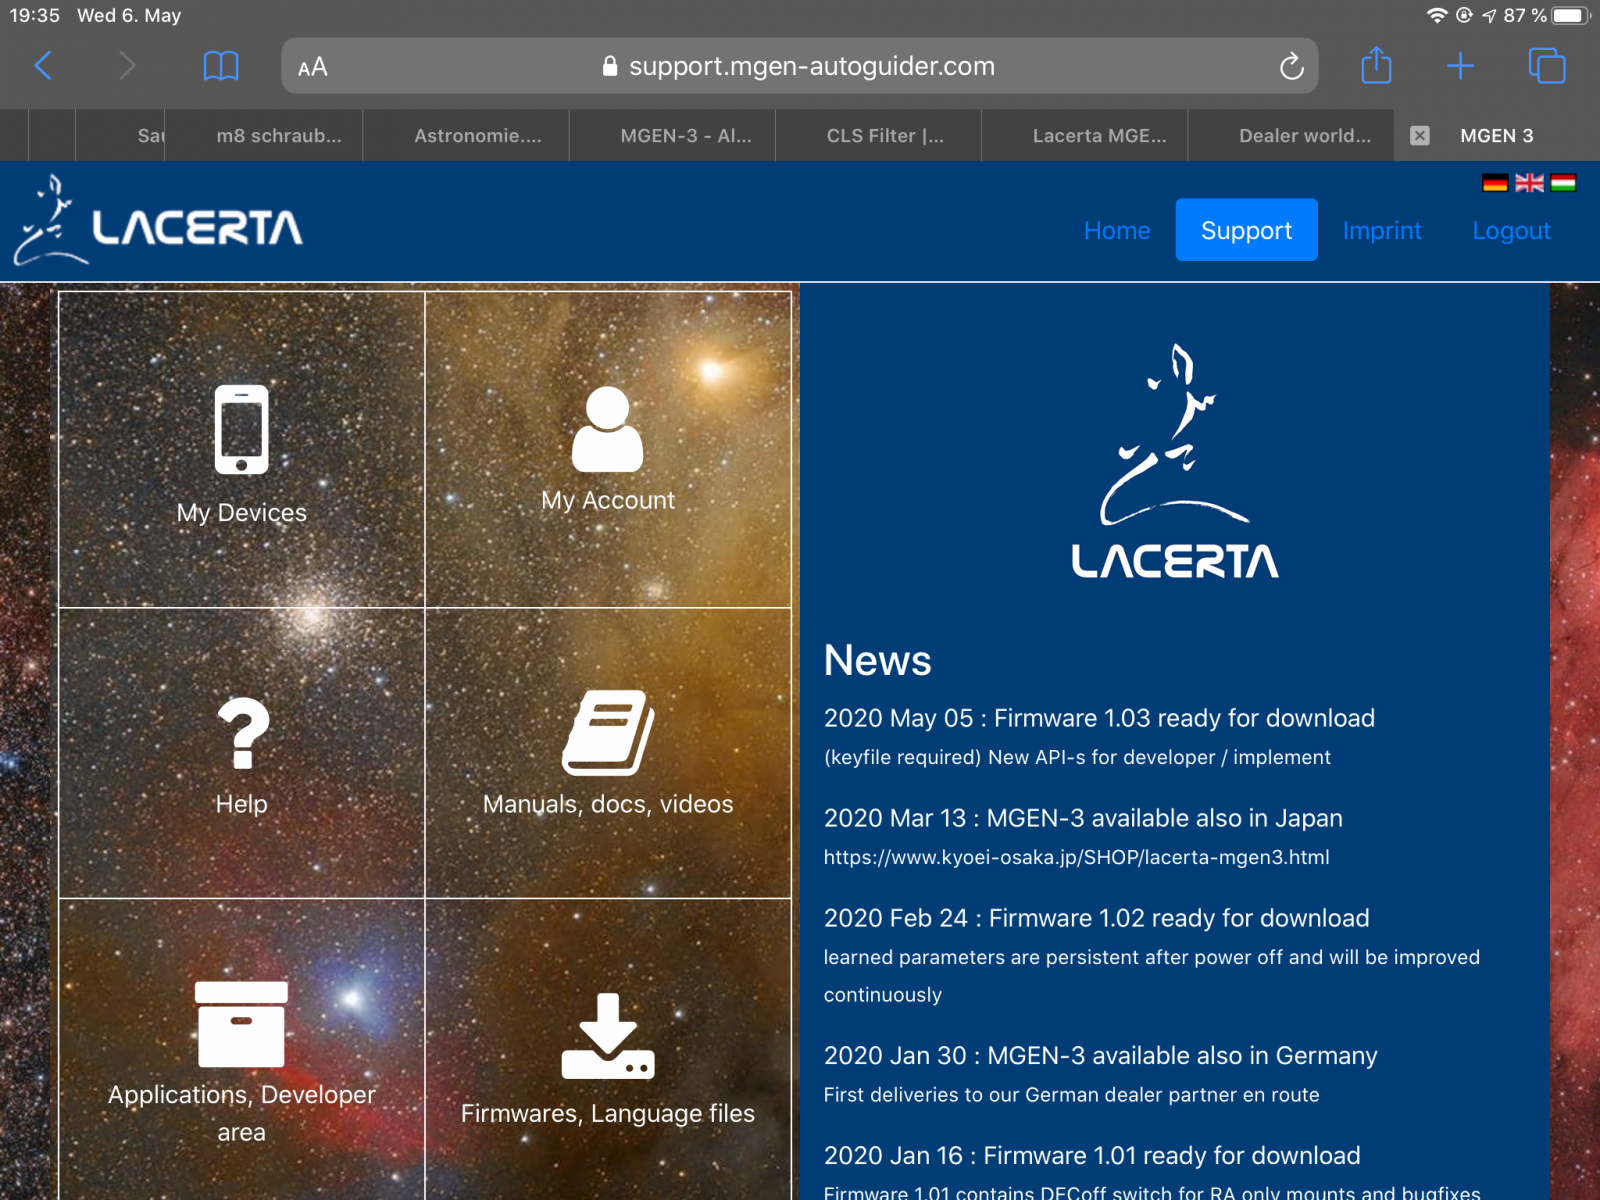
Task: Tap the 19:35 clock in the status bar
Action: (x=35, y=15)
